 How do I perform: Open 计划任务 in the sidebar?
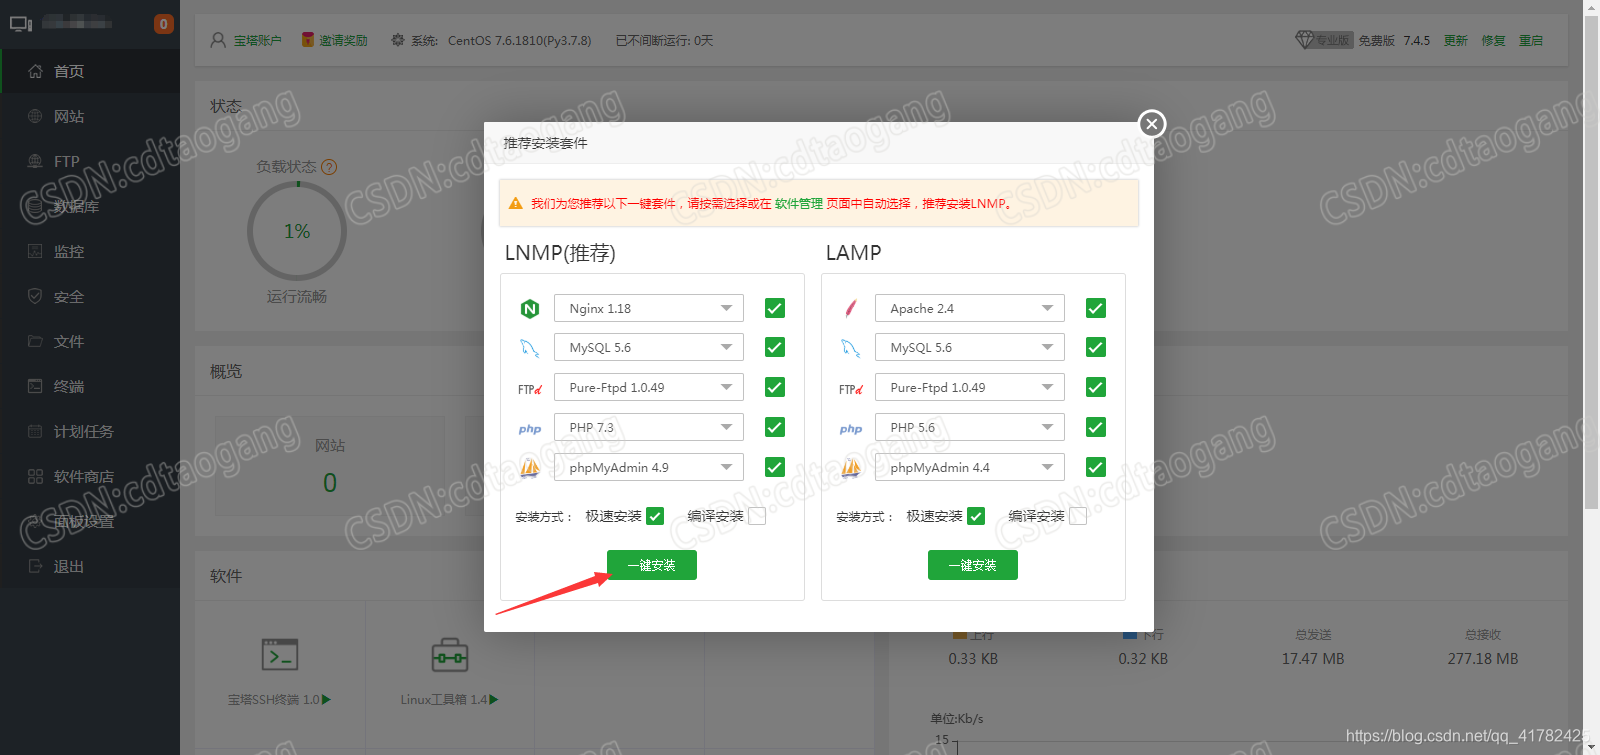(90, 431)
